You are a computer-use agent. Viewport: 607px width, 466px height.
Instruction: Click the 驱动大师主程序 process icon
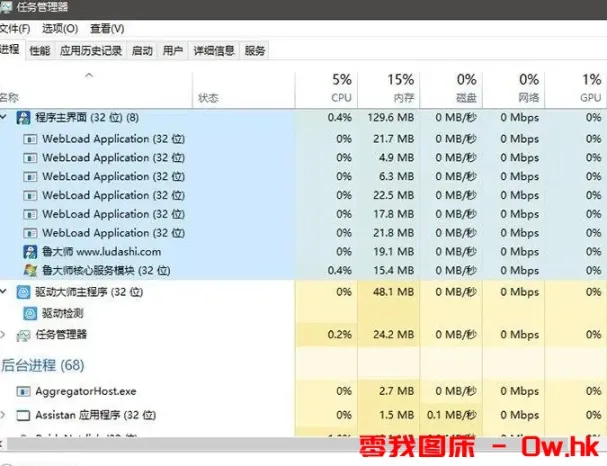tap(25, 292)
